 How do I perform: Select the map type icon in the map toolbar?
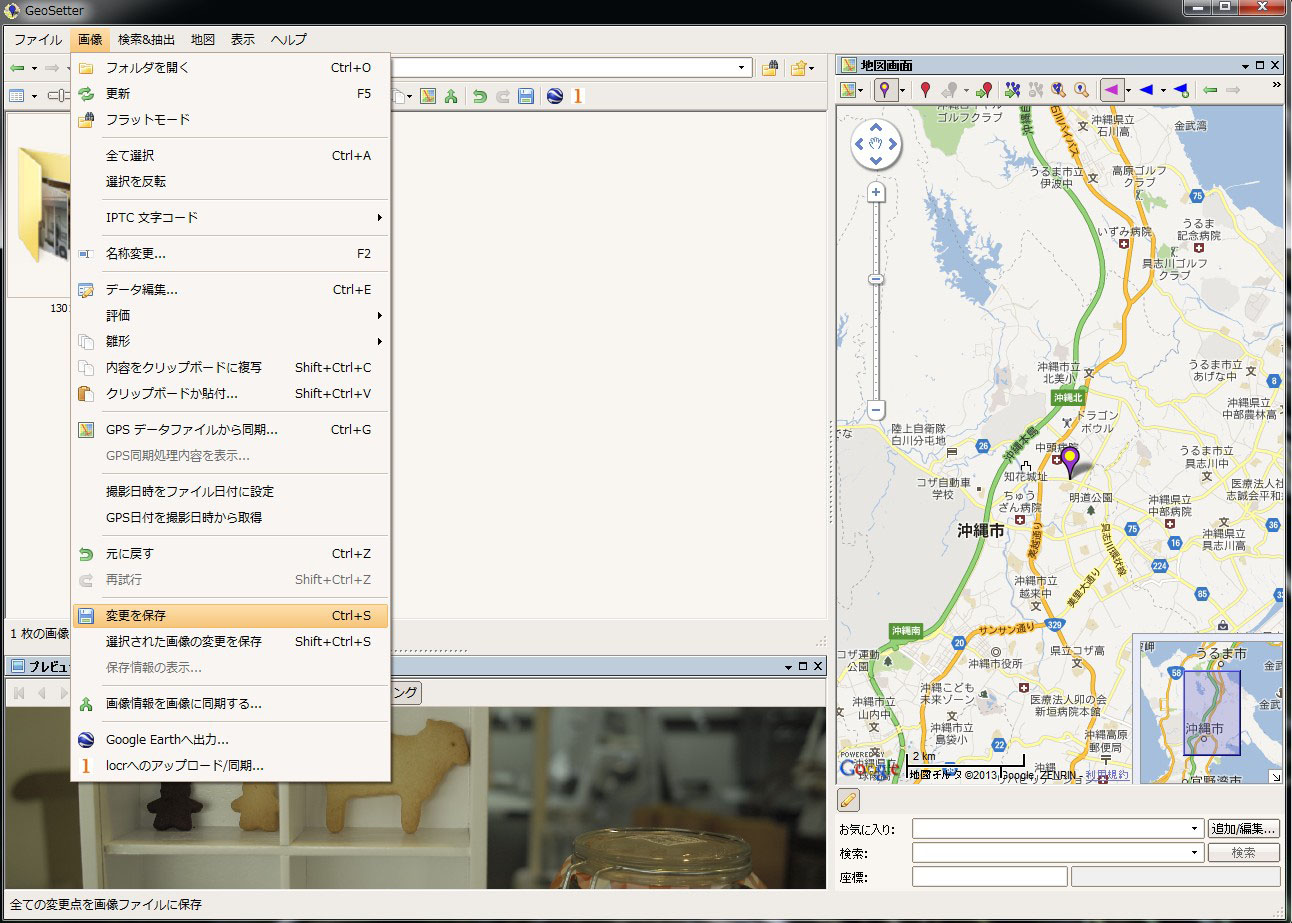(x=849, y=90)
